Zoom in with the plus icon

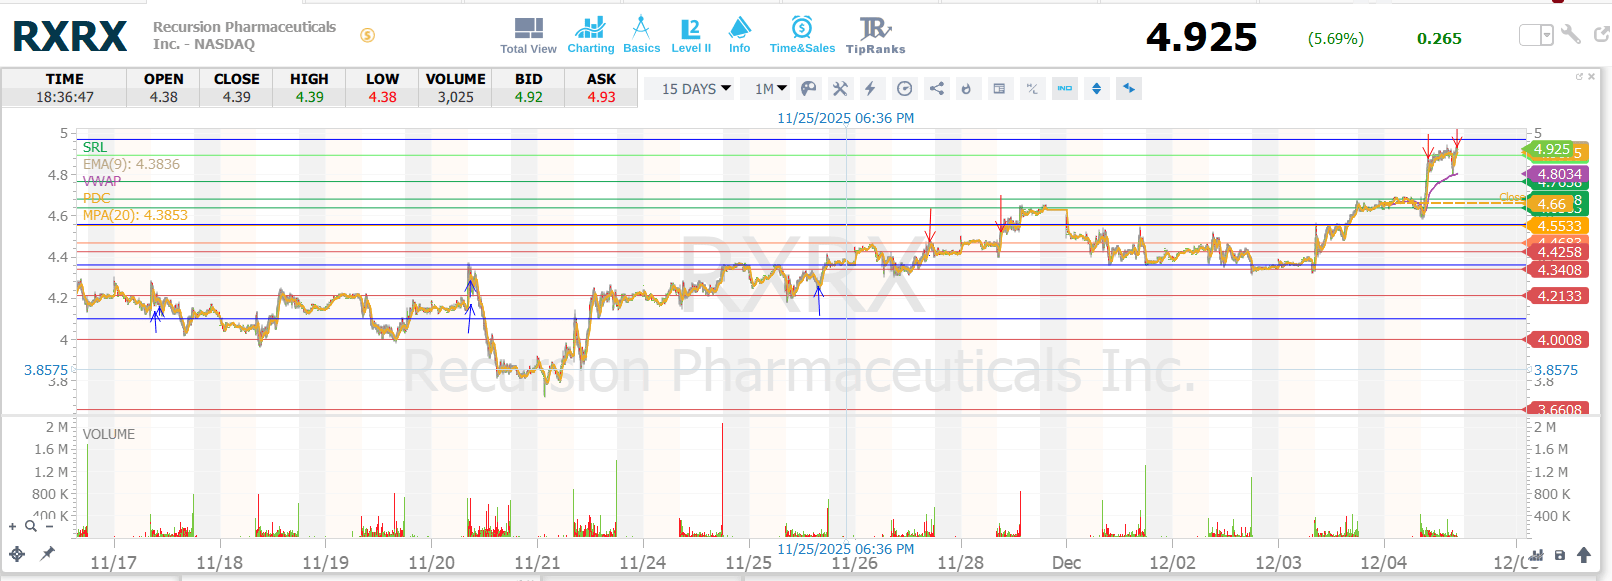[x=13, y=526]
